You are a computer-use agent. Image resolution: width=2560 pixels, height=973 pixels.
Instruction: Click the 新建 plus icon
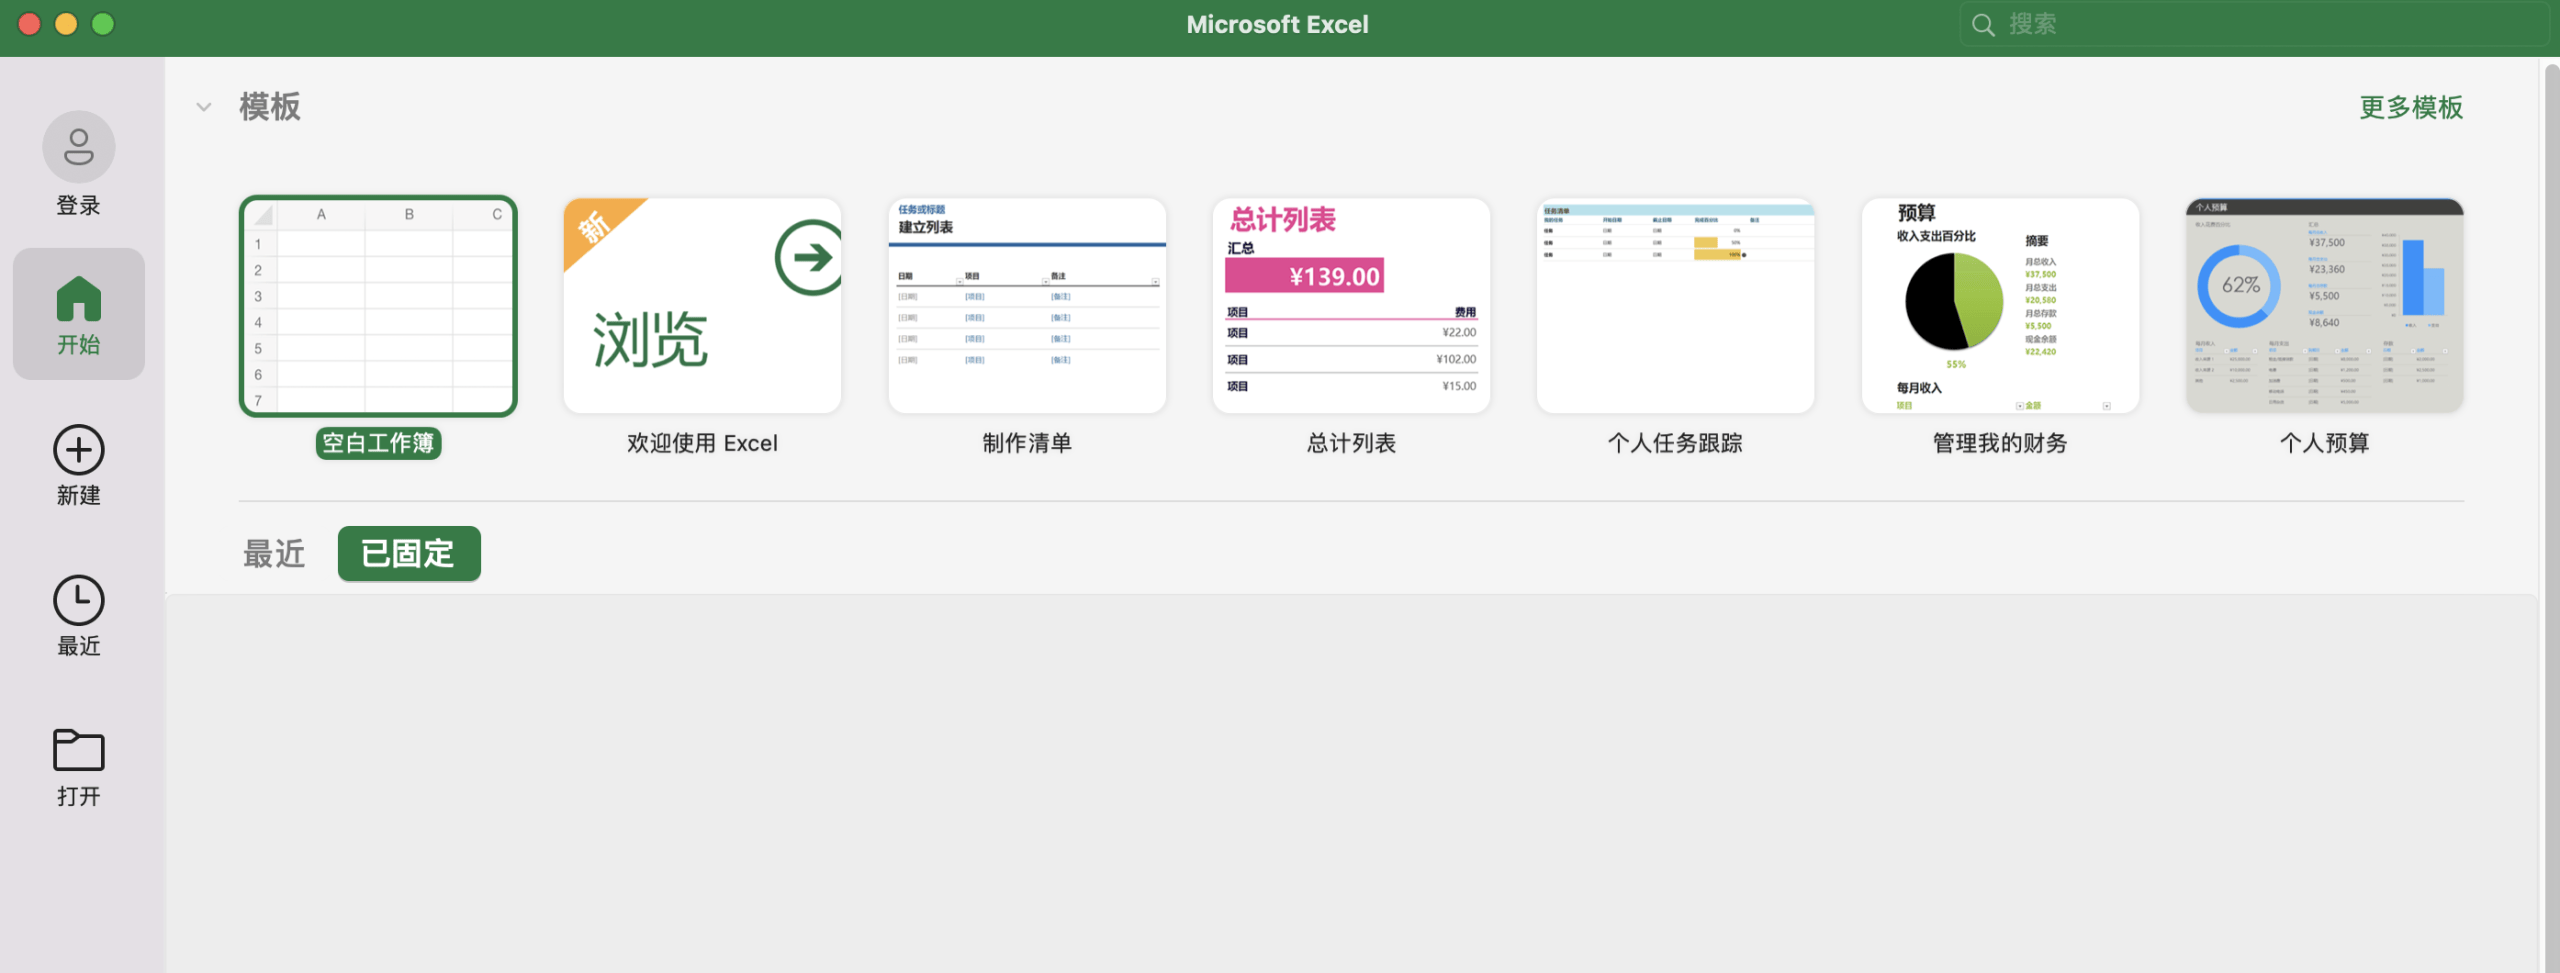click(x=78, y=450)
